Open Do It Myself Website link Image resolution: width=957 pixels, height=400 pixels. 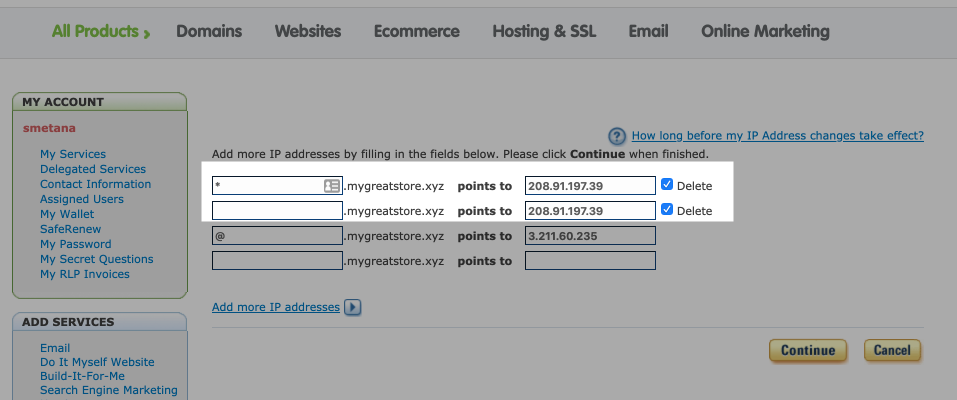[97, 362]
